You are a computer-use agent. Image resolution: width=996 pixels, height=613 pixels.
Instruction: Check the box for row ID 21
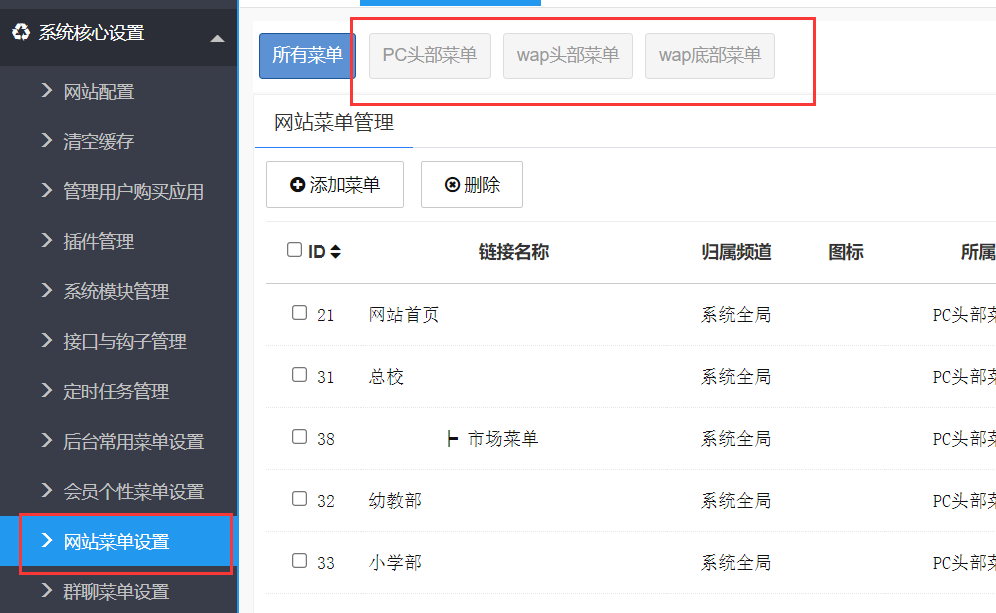coord(299,313)
